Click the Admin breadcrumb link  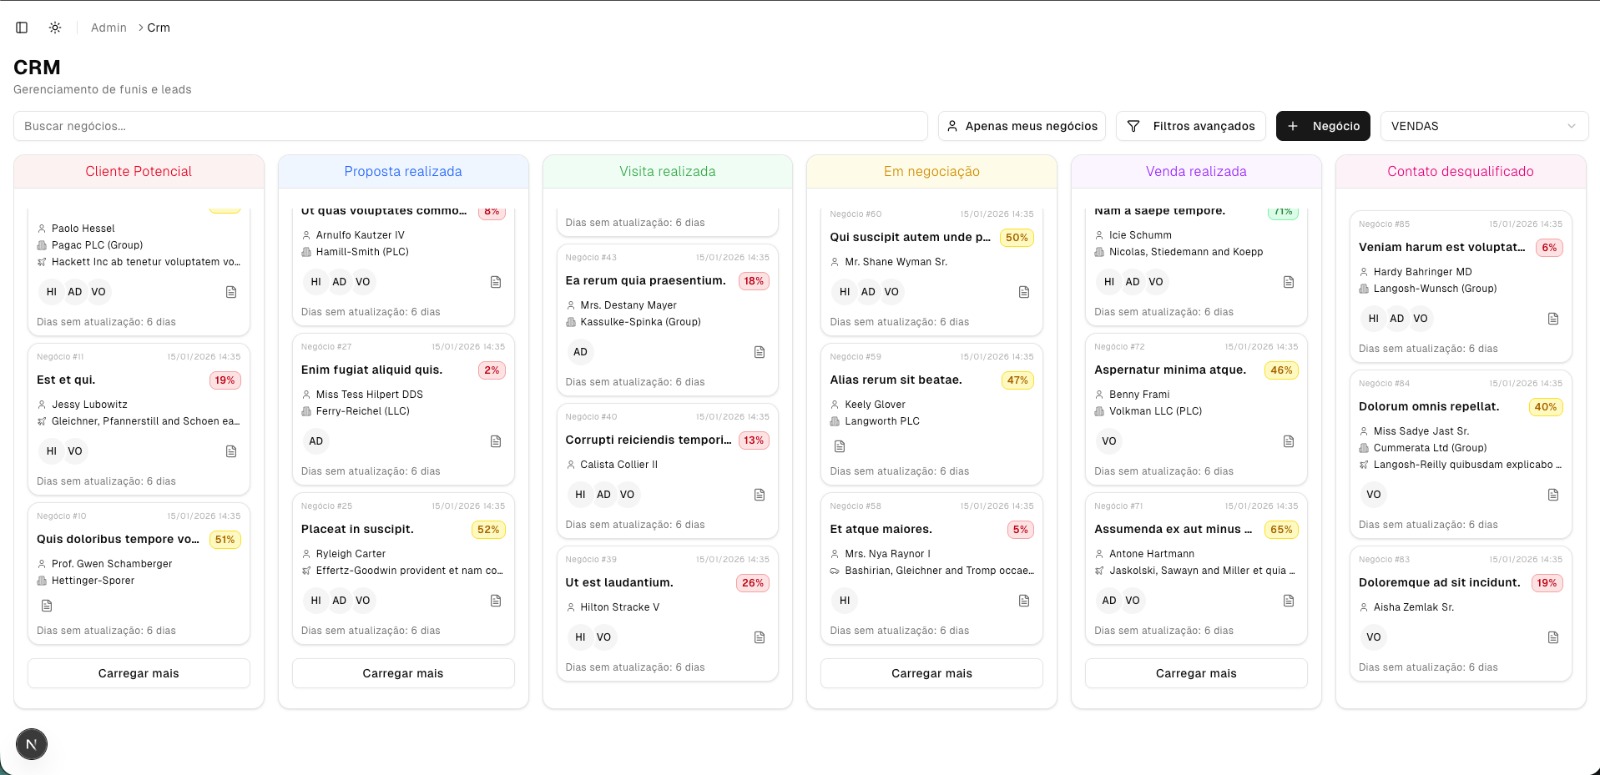[x=108, y=28]
